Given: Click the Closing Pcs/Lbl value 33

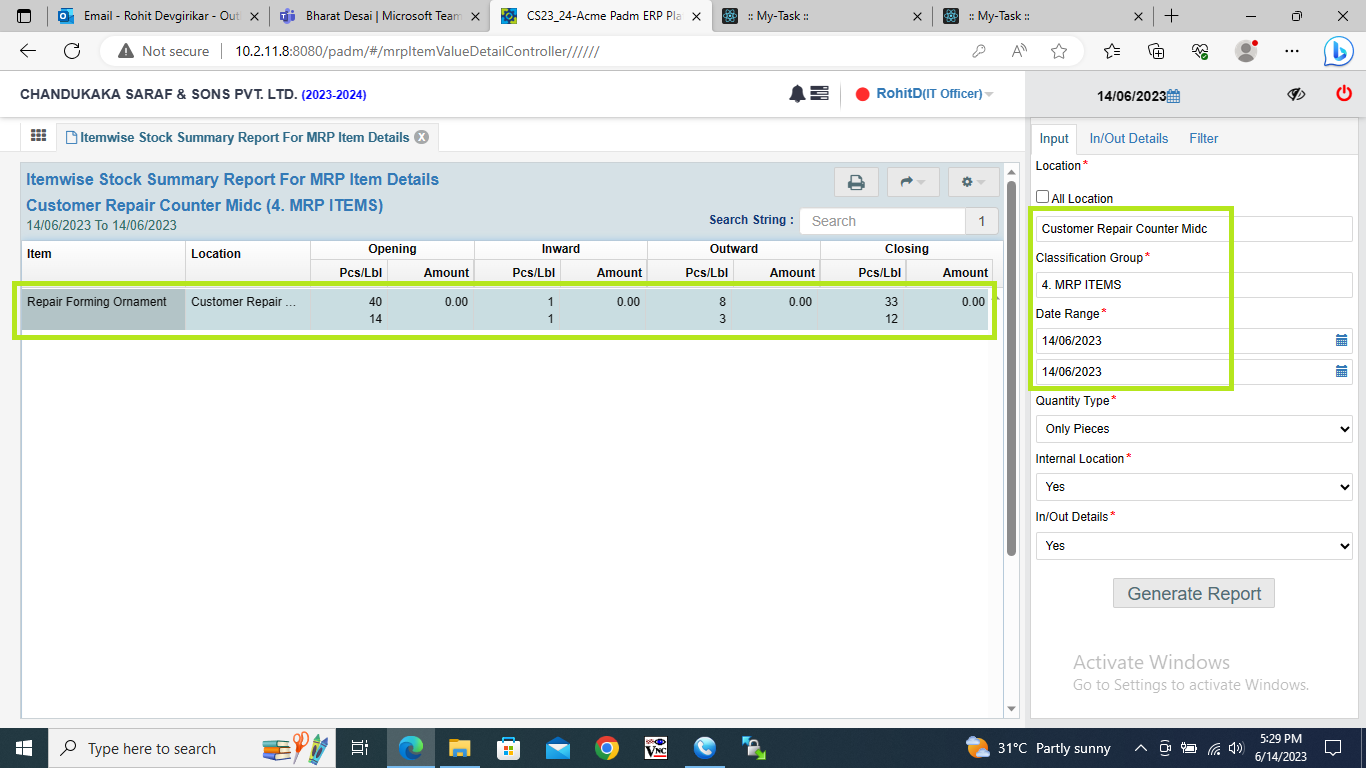Looking at the screenshot, I should (890, 301).
